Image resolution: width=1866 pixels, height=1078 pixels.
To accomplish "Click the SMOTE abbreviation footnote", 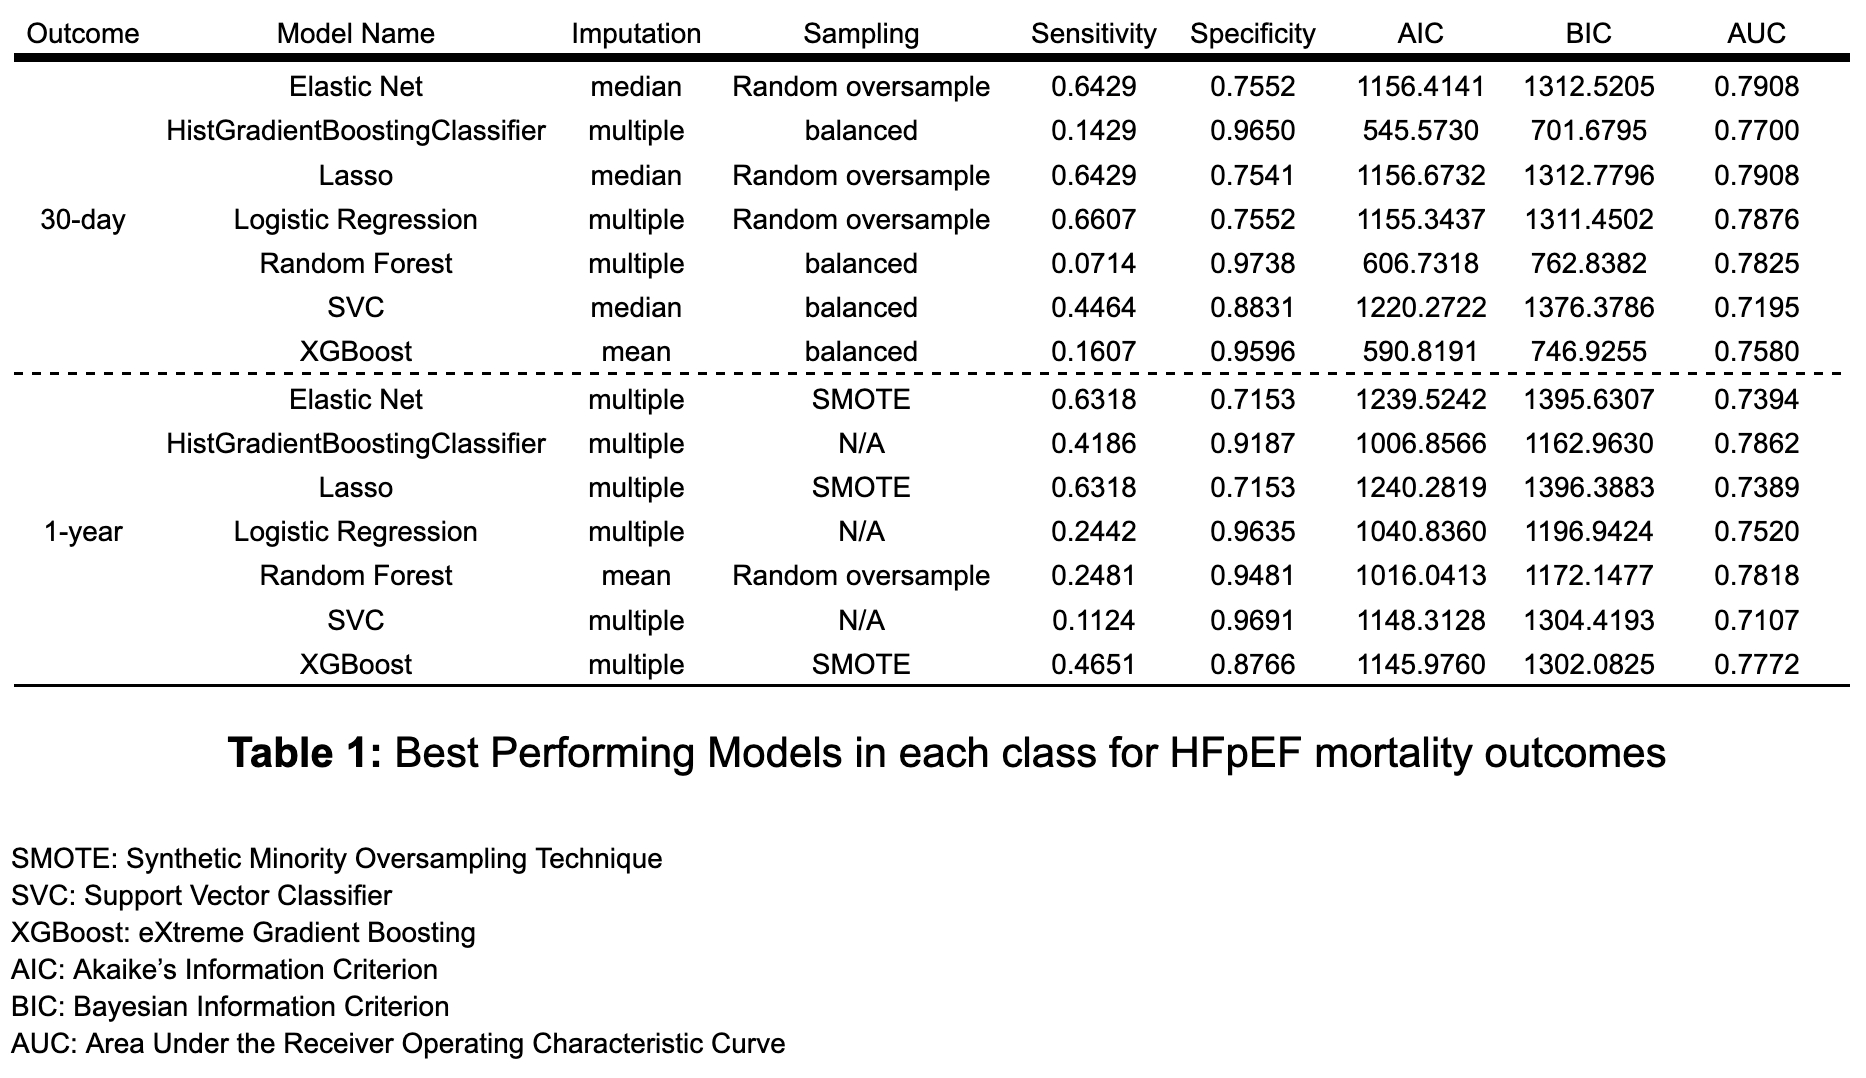I will [336, 859].
